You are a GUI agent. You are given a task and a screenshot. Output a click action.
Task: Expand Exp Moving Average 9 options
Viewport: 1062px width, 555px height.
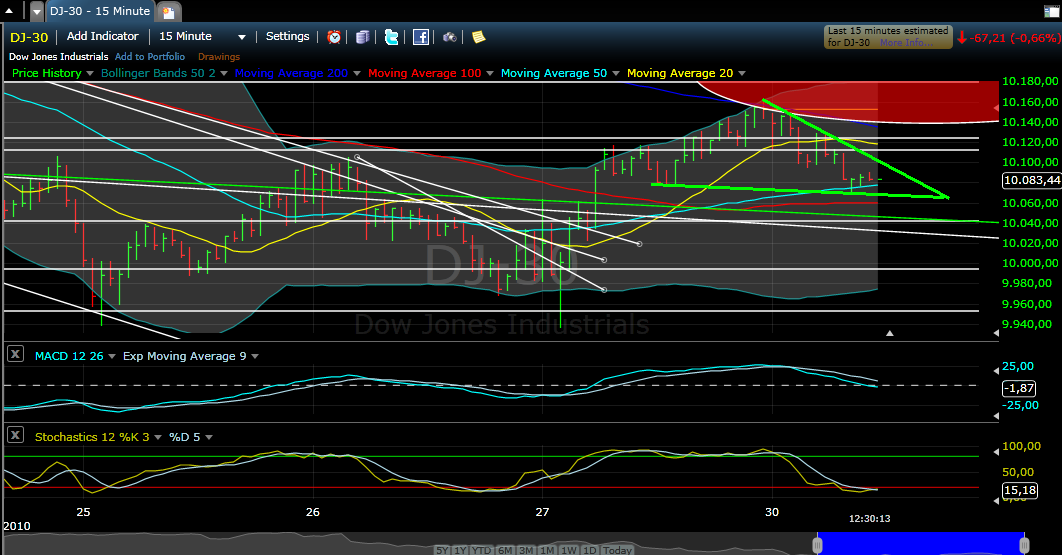(255, 356)
